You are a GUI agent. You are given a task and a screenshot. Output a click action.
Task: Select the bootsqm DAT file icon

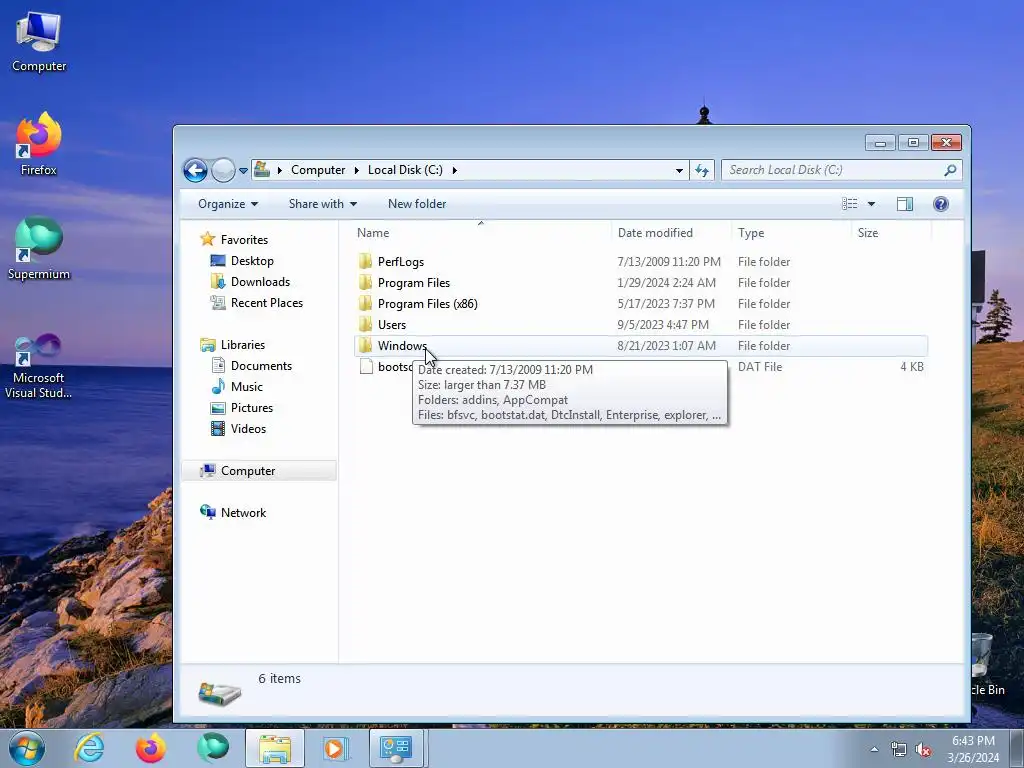366,366
